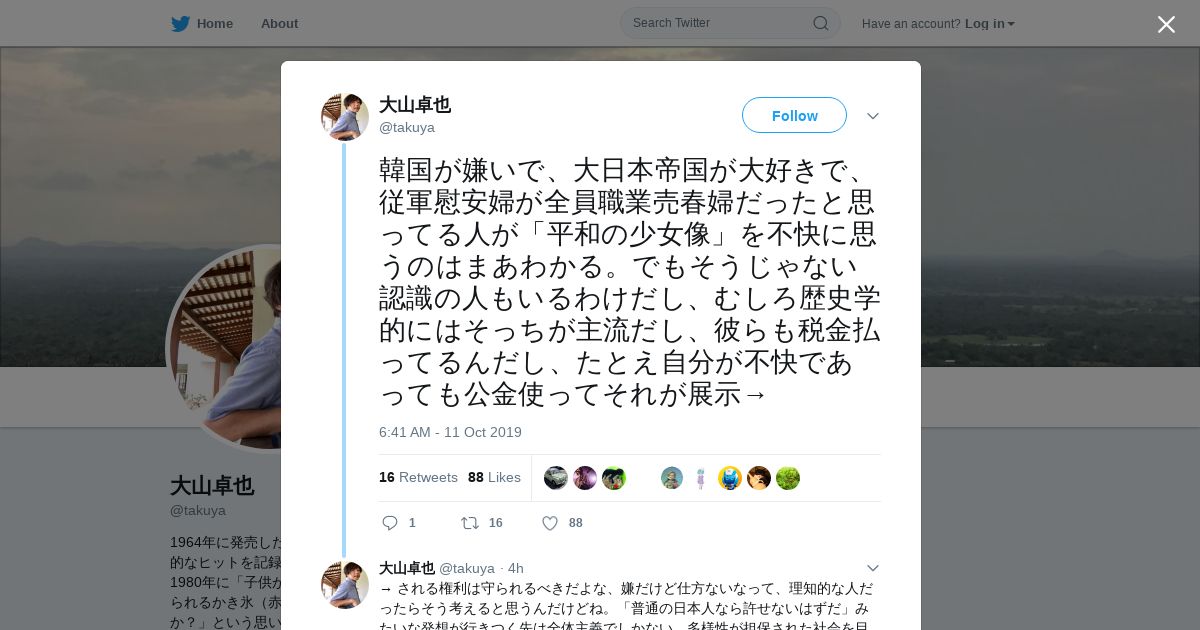Reply to the tweet via speech bubble icon
Screen dimensions: 1200x630
point(390,522)
